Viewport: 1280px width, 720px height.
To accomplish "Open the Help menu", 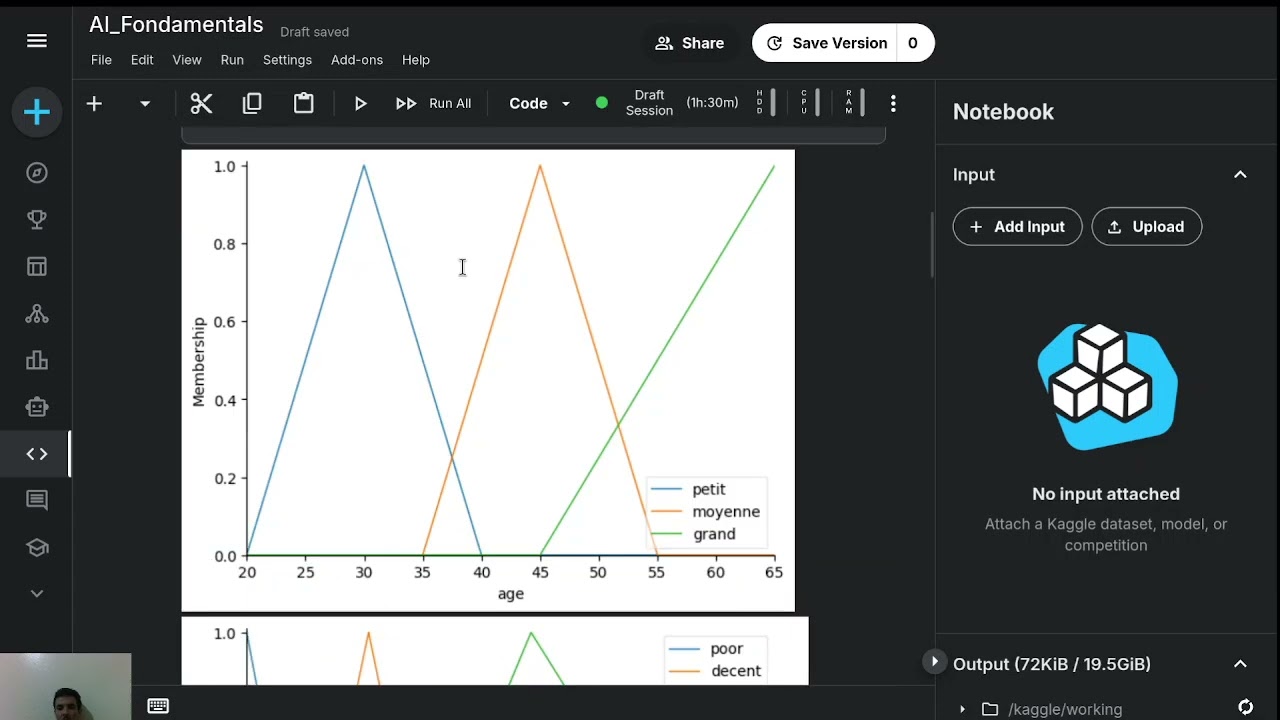I will [416, 60].
